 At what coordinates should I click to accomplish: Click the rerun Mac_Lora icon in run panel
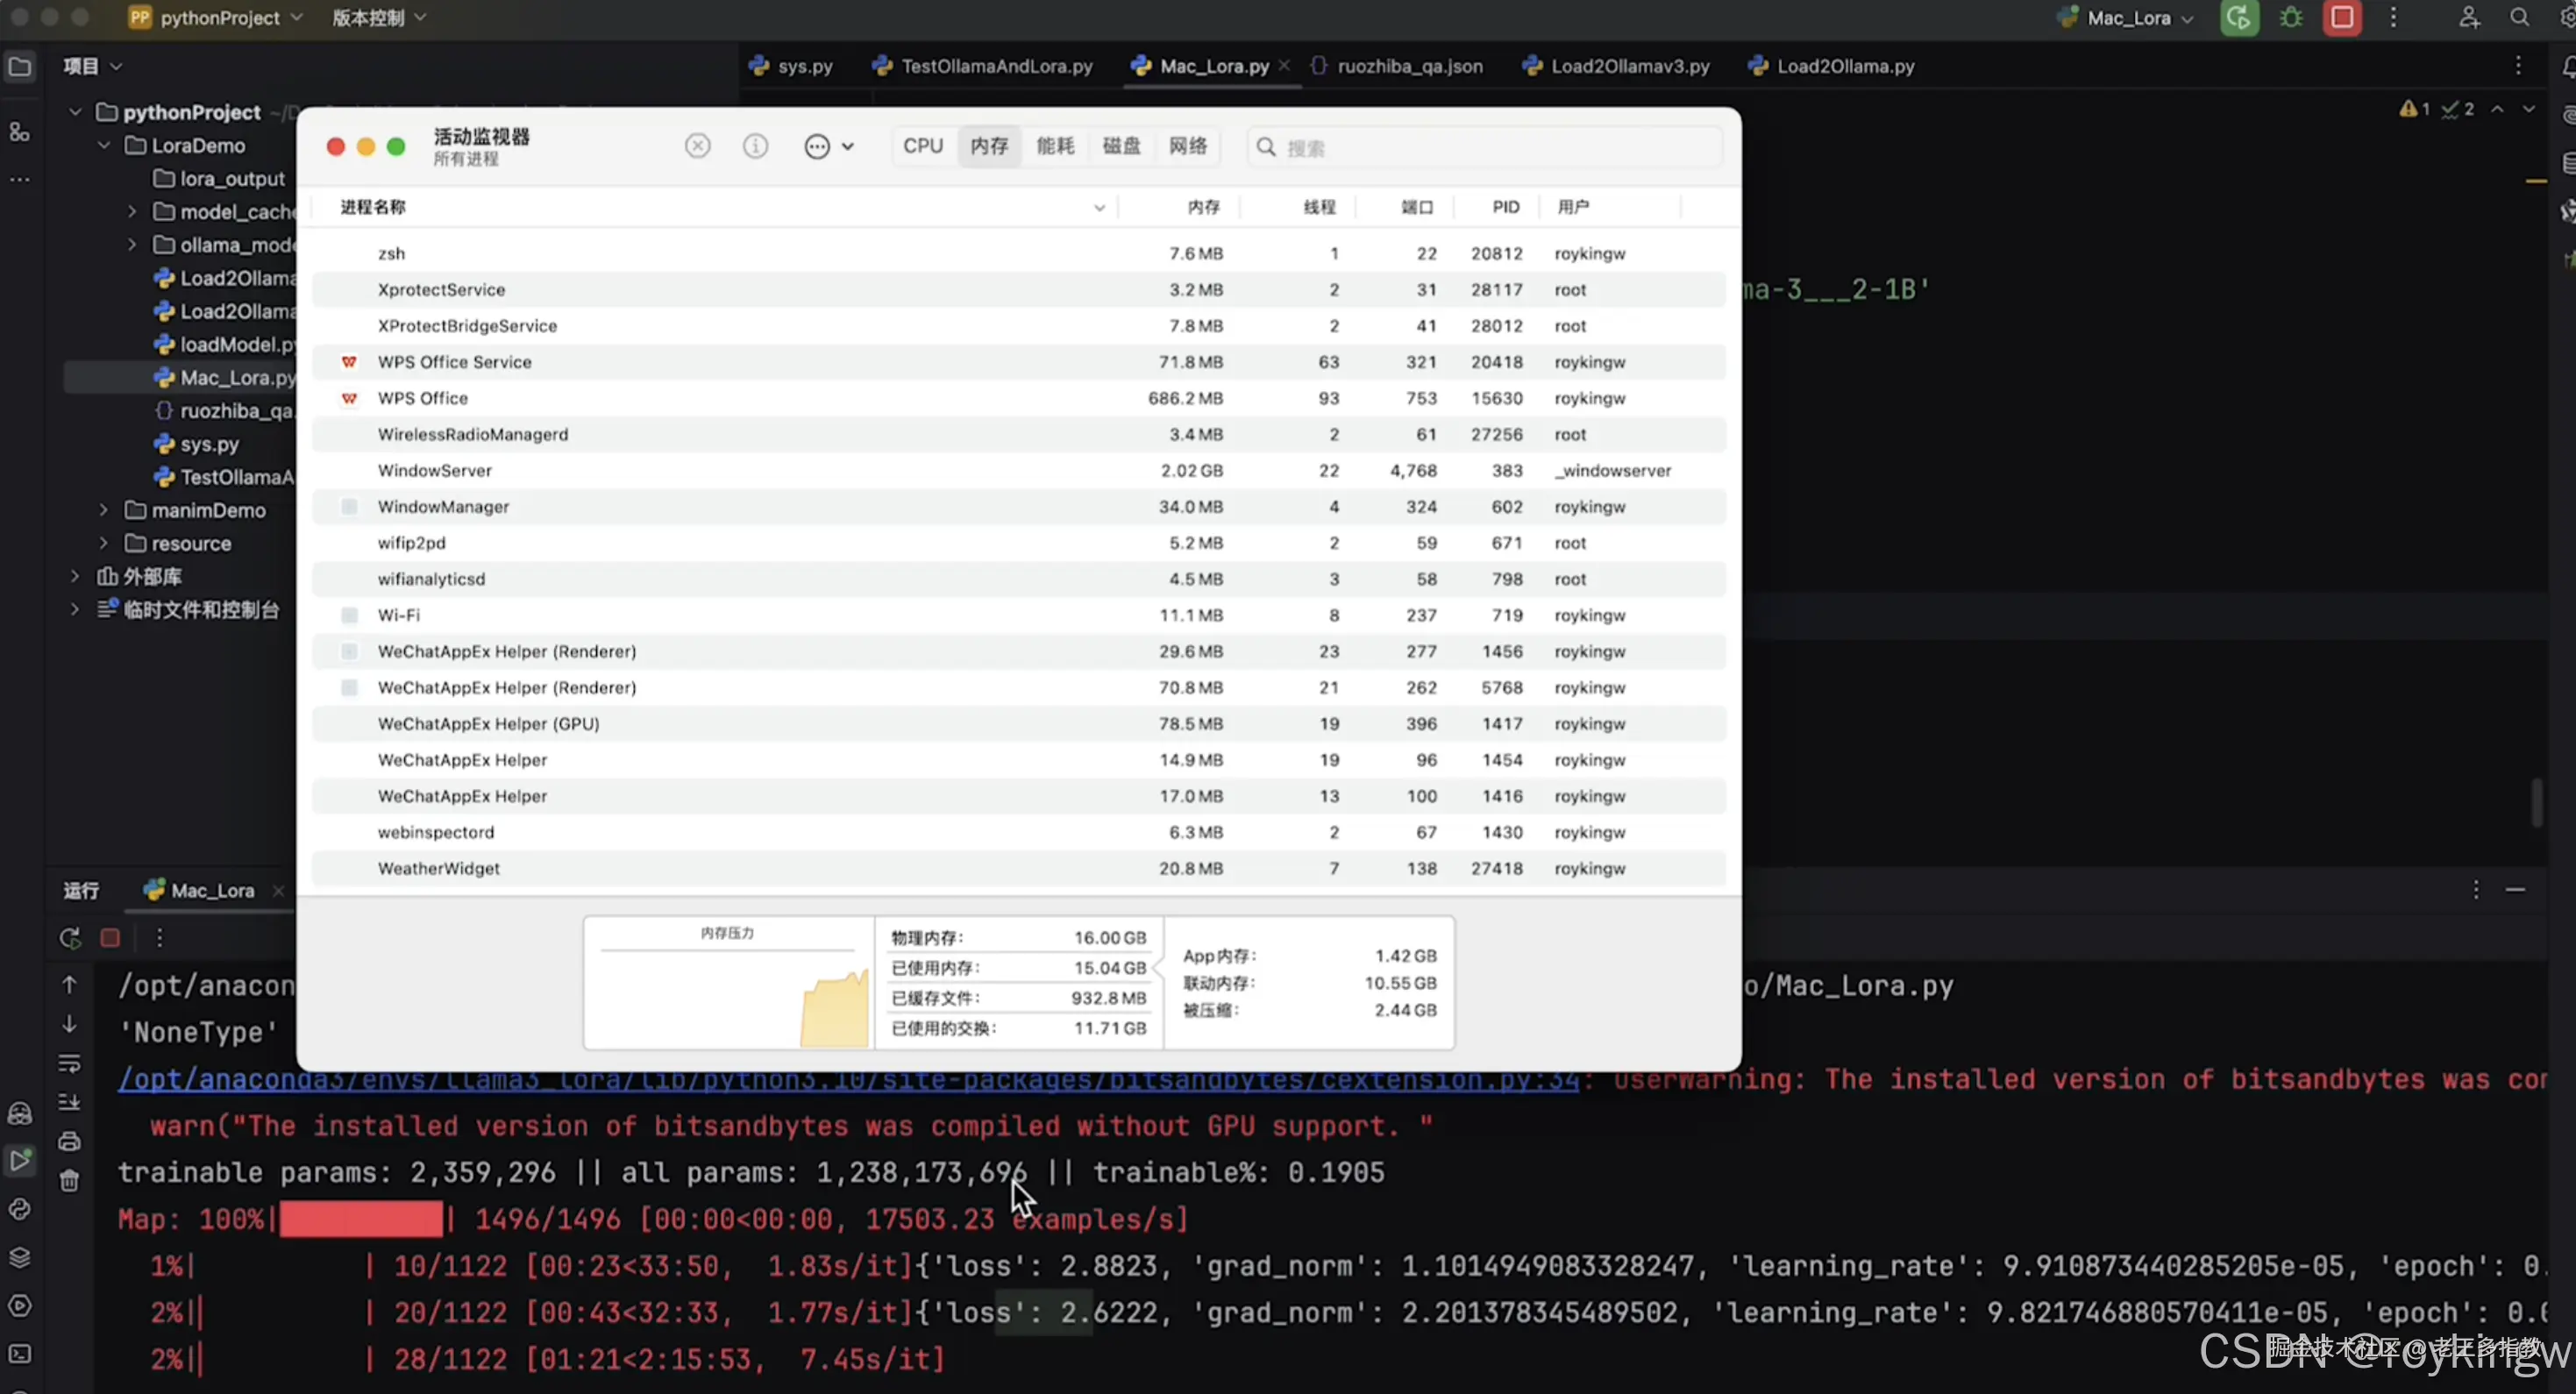(x=69, y=938)
